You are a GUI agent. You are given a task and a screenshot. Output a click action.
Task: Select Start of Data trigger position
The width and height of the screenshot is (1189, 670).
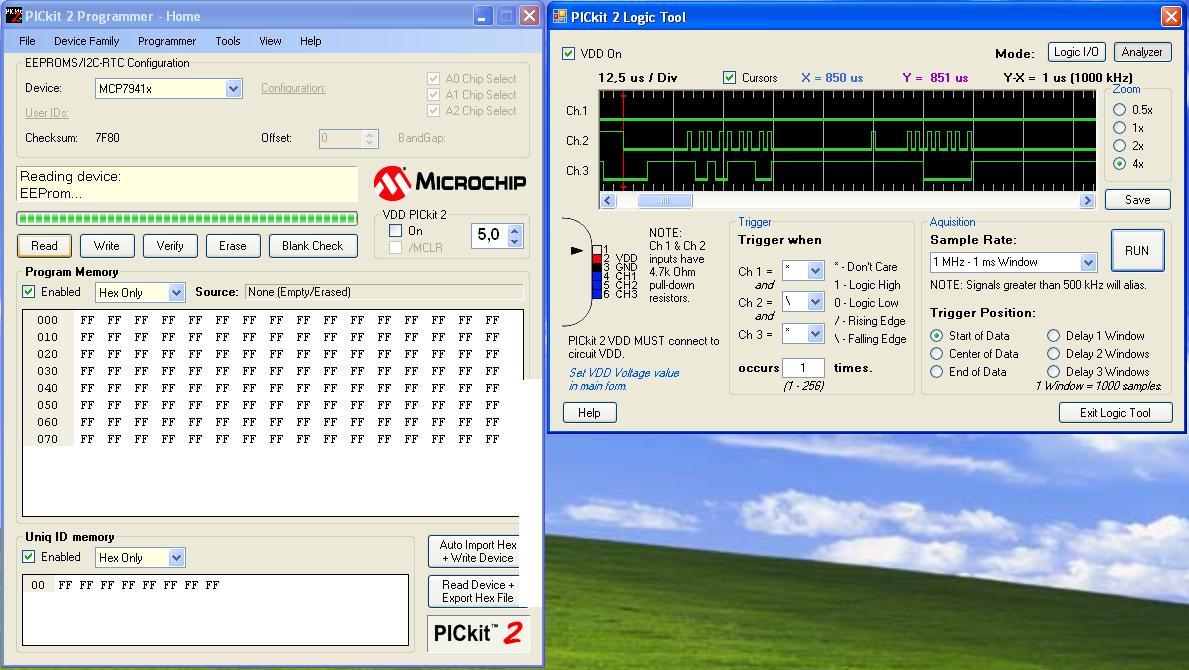pyautogui.click(x=936, y=336)
